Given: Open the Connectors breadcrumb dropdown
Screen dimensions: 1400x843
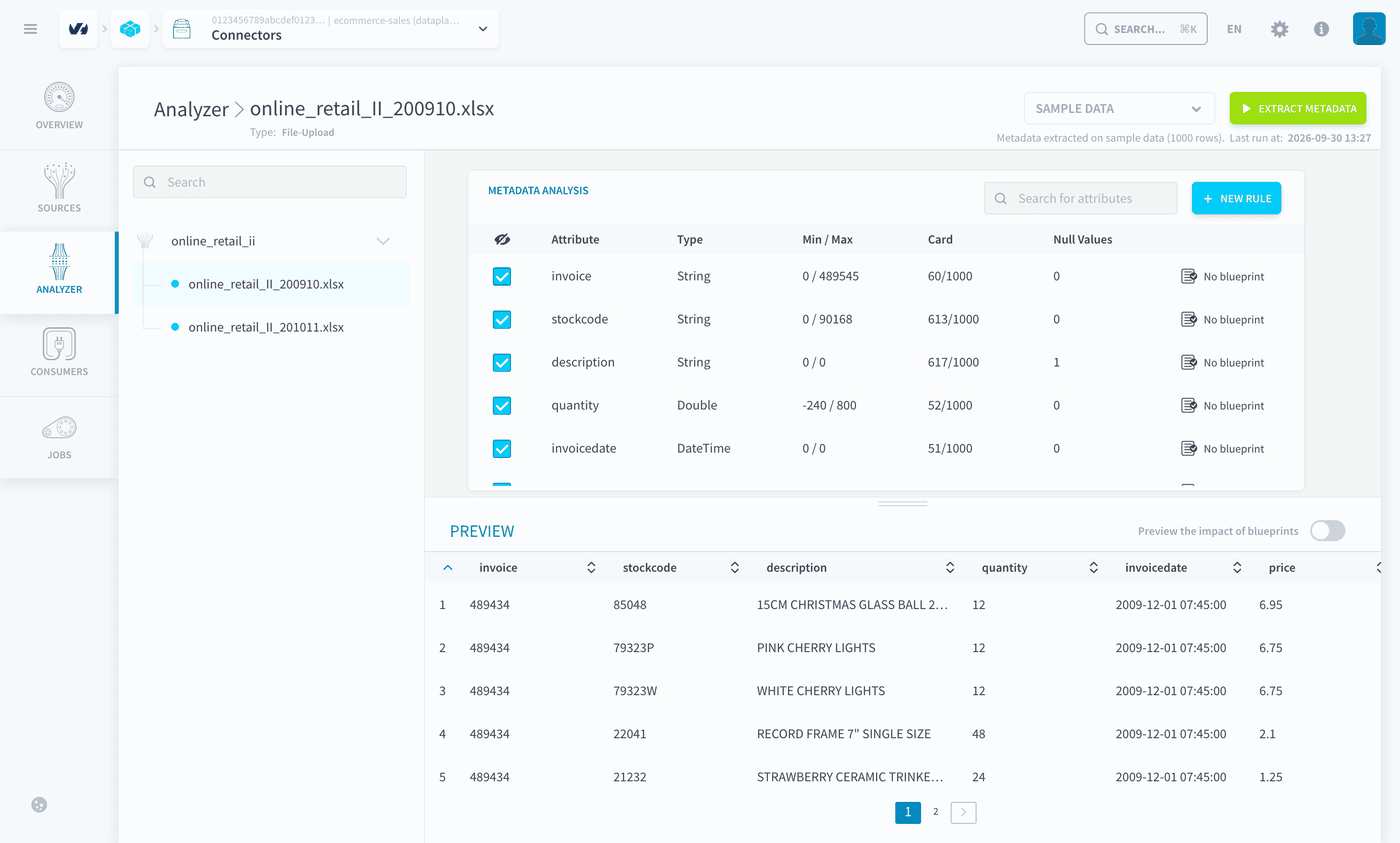Looking at the screenshot, I should click(330, 29).
